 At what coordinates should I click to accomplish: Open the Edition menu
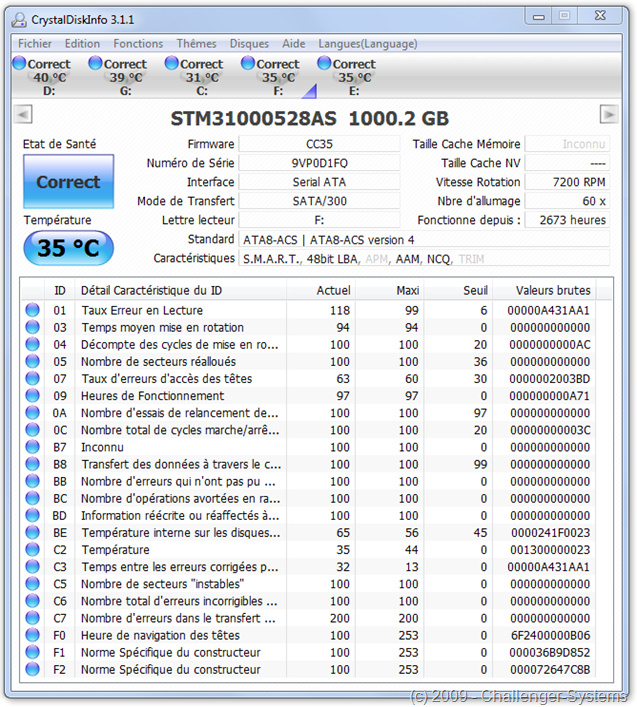(x=82, y=44)
